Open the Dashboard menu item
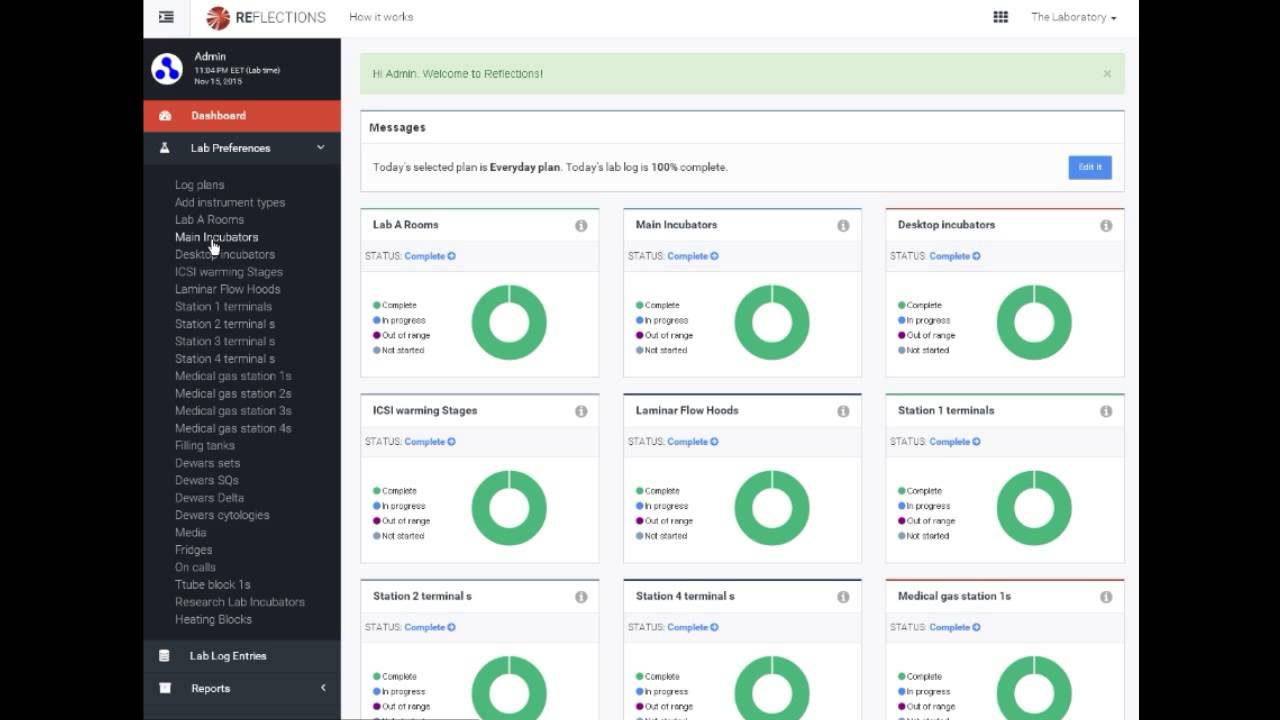 click(x=242, y=116)
